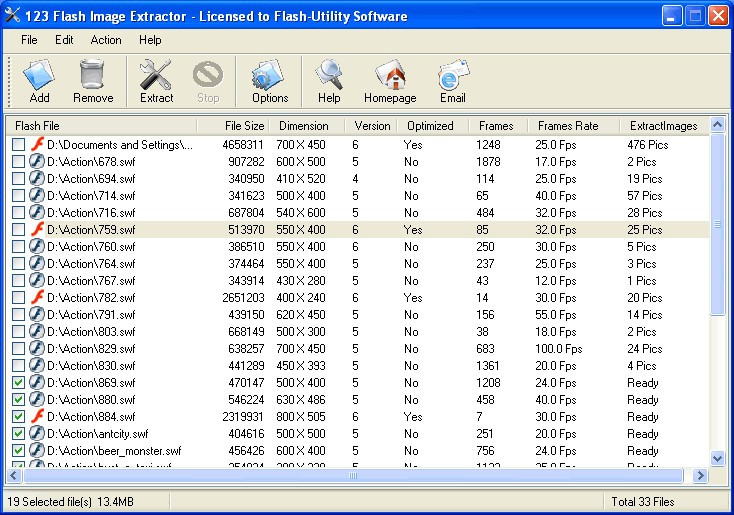734x515 pixels.
Task: Click the file icon beside 694.swf
Action: coord(37,178)
